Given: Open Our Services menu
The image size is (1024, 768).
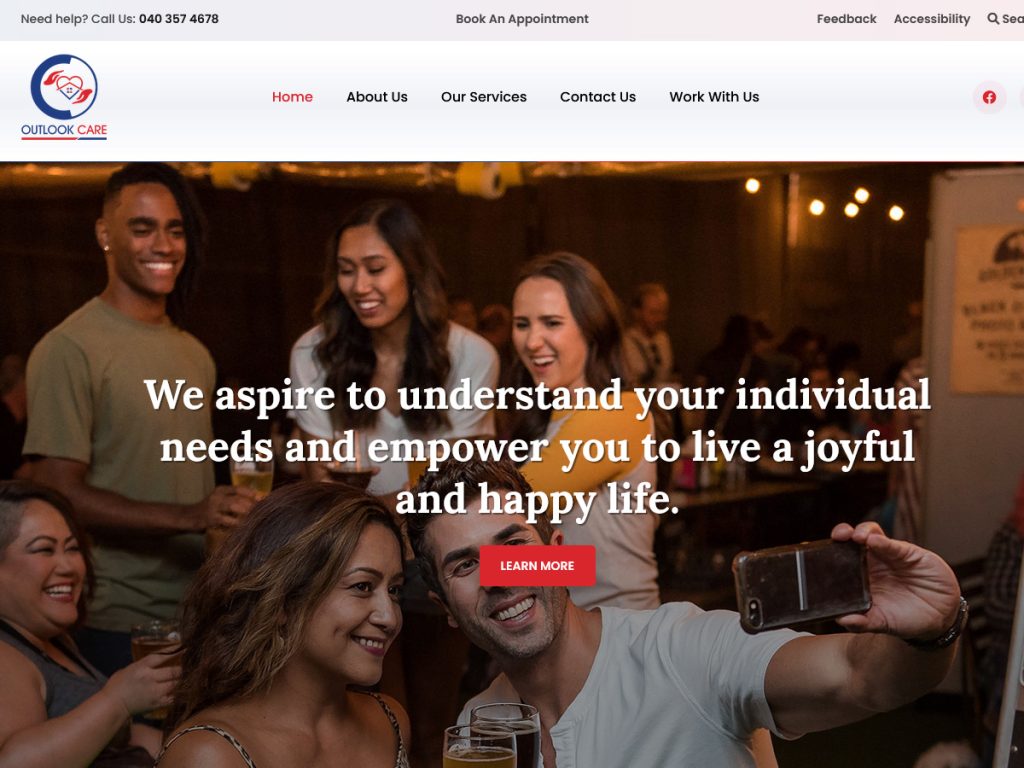Looking at the screenshot, I should coord(483,97).
